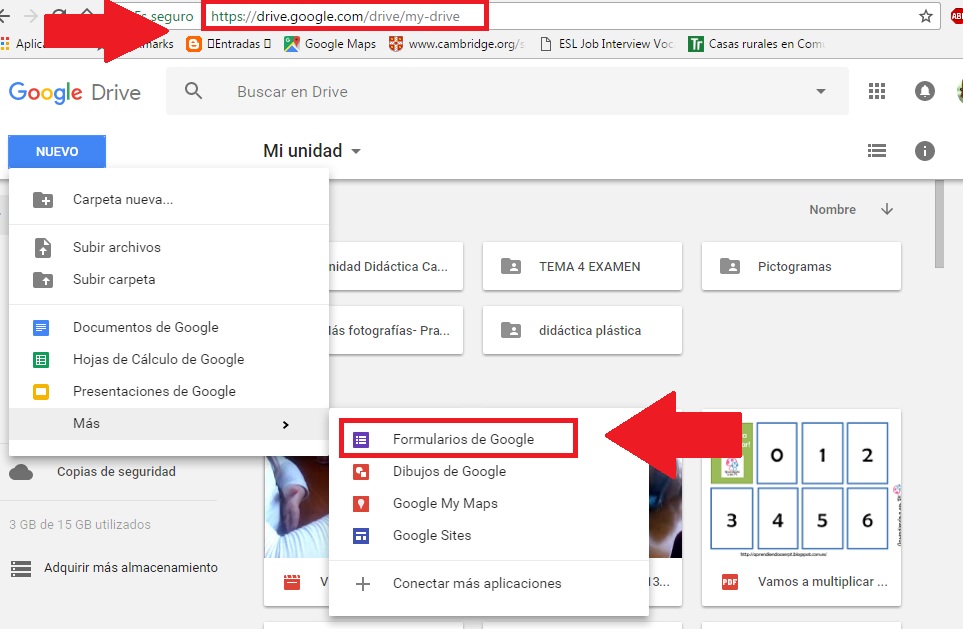Open the notifications bell icon
Image resolution: width=963 pixels, height=629 pixels.
pyautogui.click(x=924, y=92)
